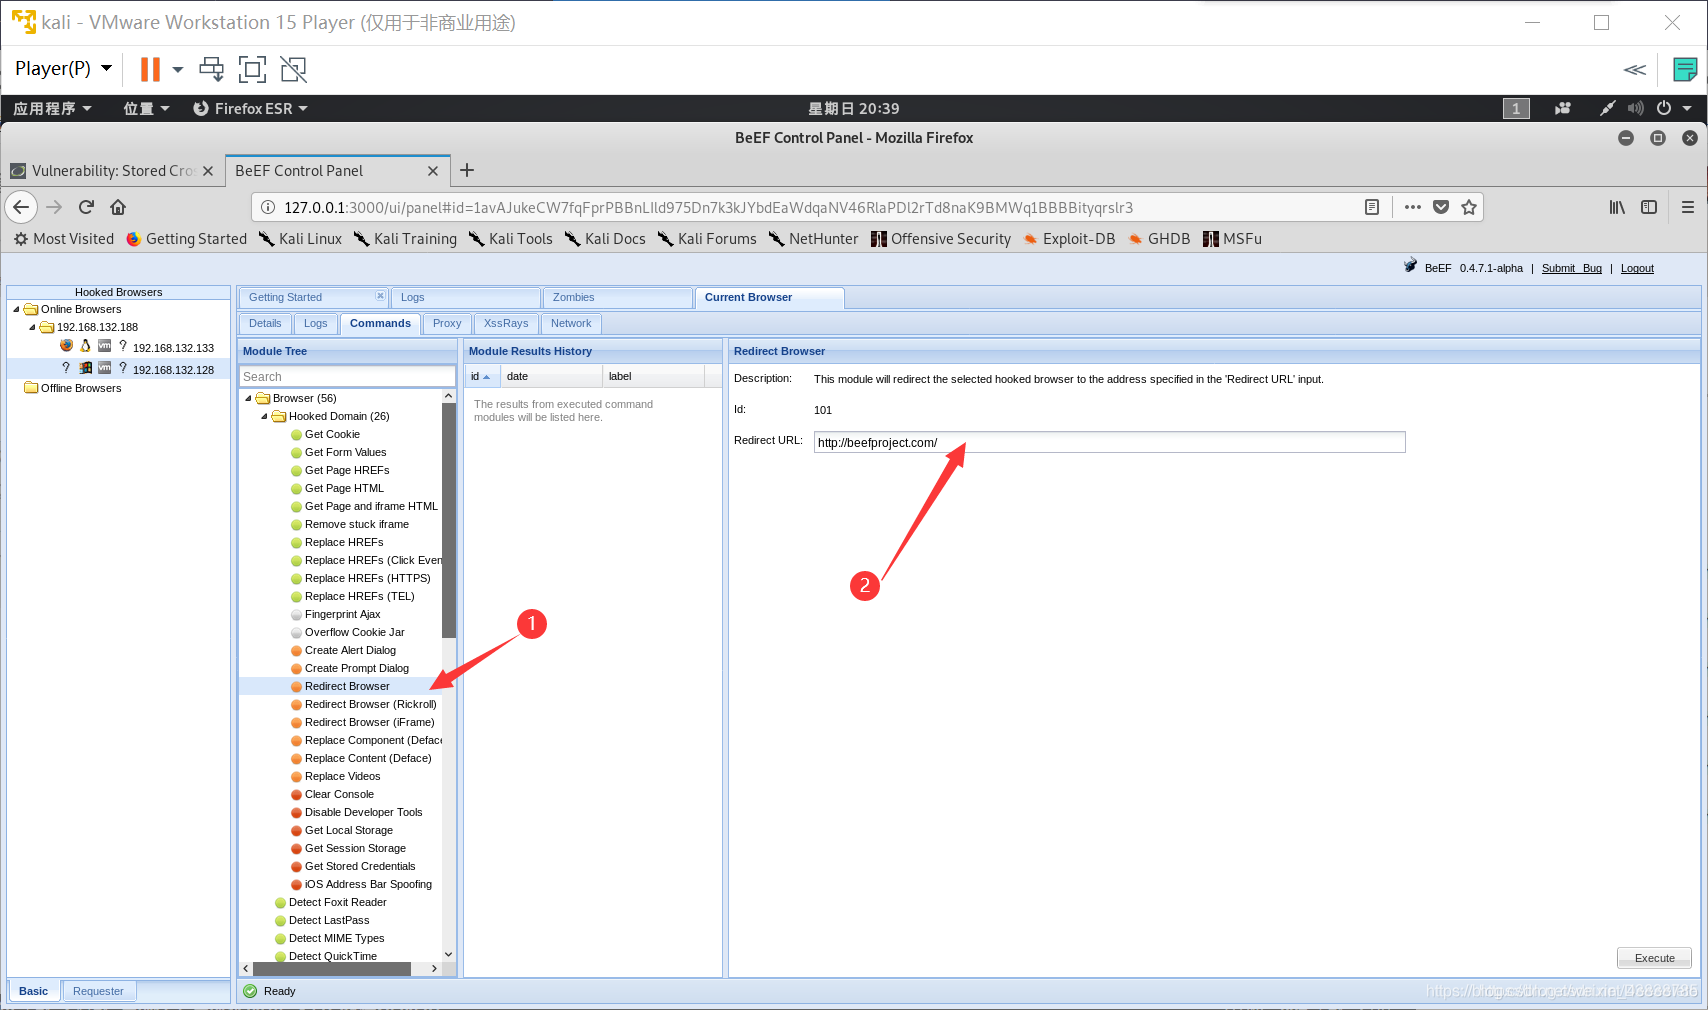Open Offensive Security bookmark
Viewport: 1708px width, 1010px height.
pos(940,239)
